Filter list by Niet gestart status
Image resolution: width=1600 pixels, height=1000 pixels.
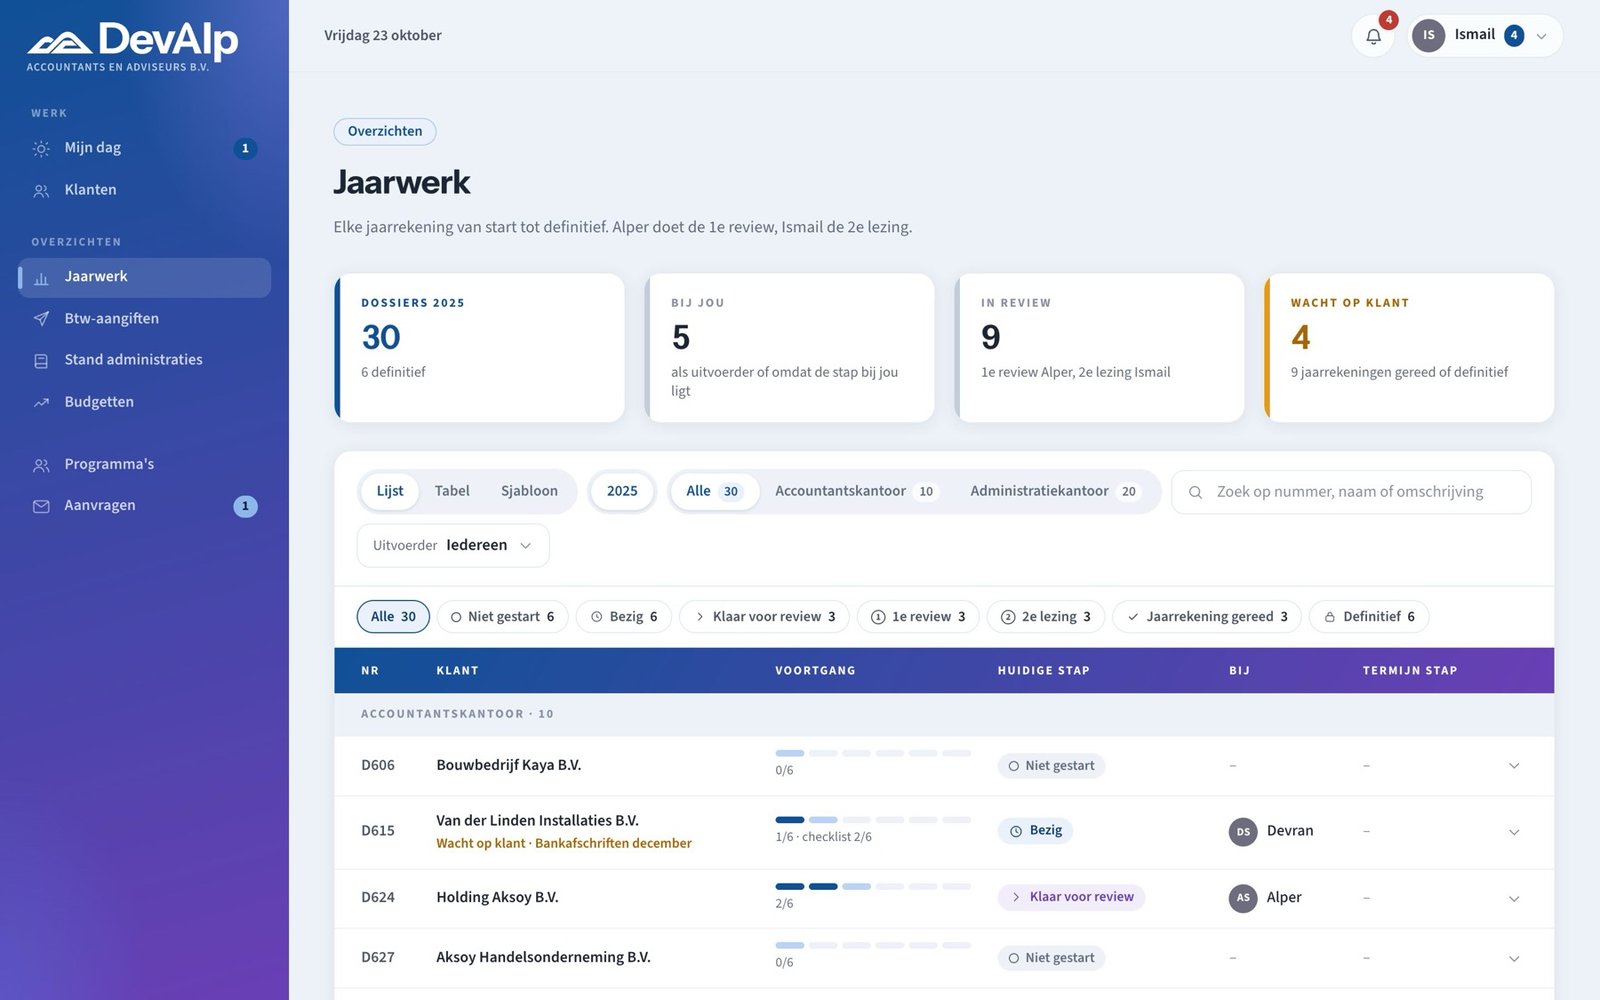502,616
